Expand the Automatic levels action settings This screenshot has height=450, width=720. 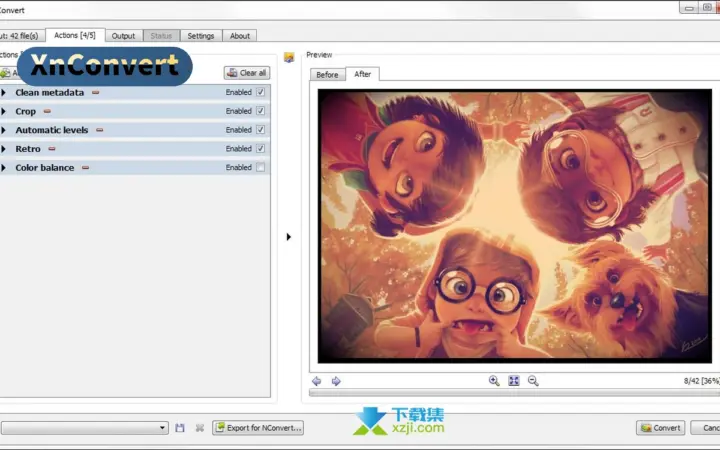pyautogui.click(x=4, y=130)
